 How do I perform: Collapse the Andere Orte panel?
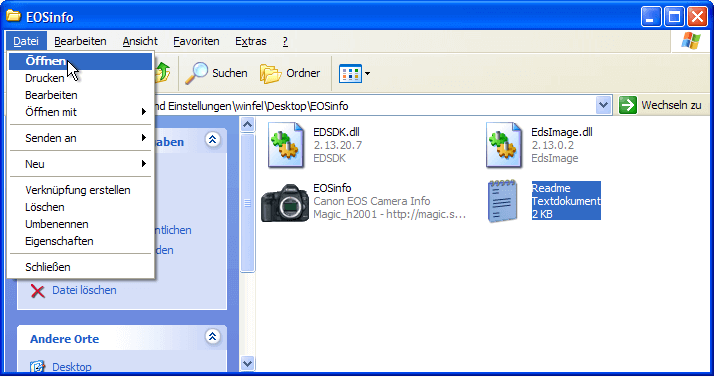(212, 336)
